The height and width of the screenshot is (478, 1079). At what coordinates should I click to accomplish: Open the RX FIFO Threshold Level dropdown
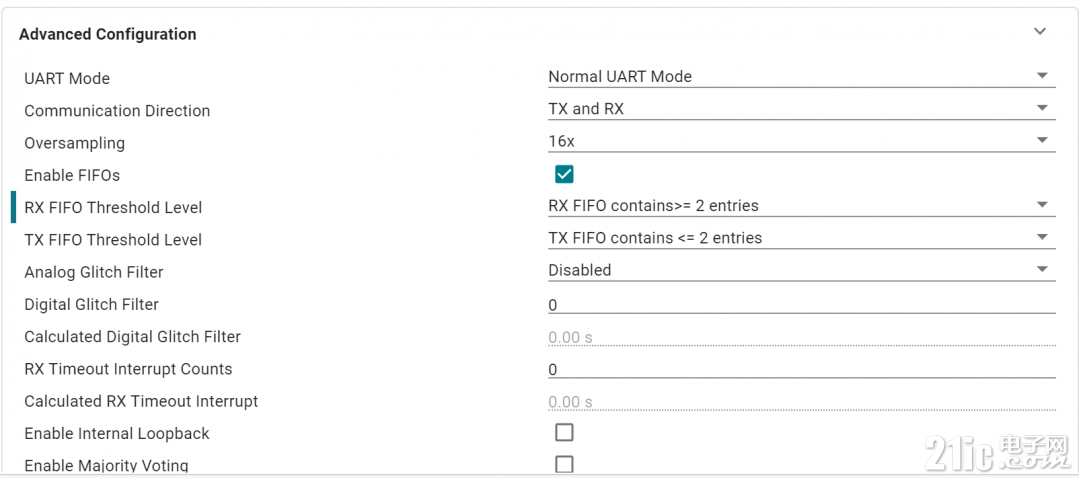click(x=802, y=205)
